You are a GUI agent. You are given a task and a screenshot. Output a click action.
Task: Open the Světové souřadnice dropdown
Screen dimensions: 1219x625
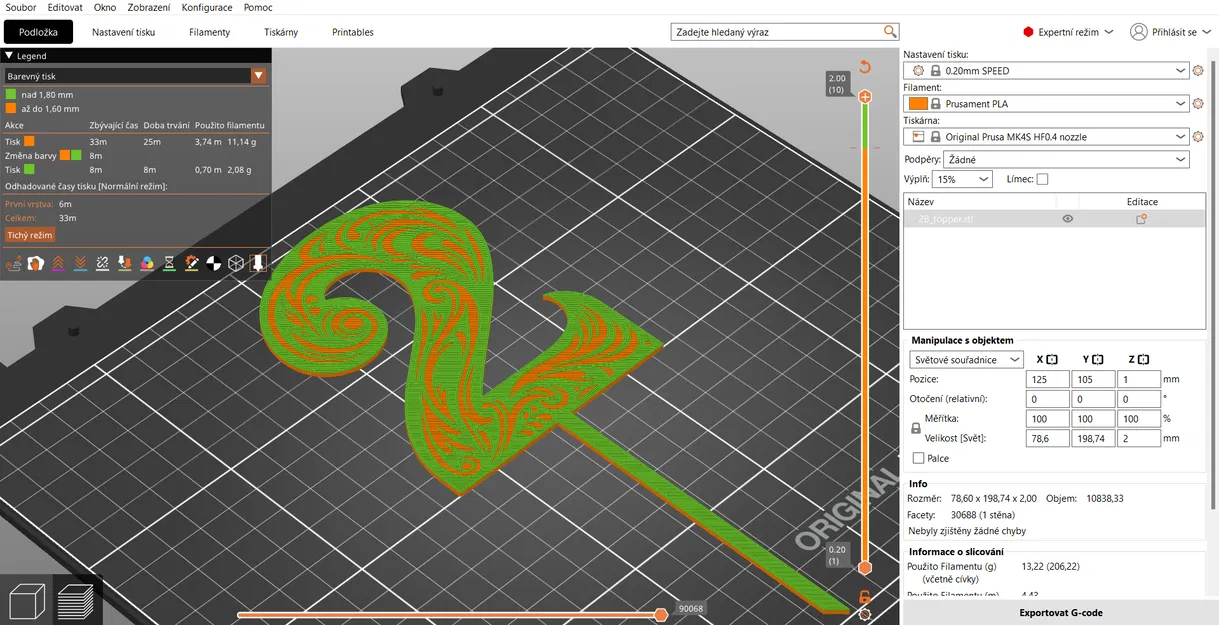coord(967,360)
